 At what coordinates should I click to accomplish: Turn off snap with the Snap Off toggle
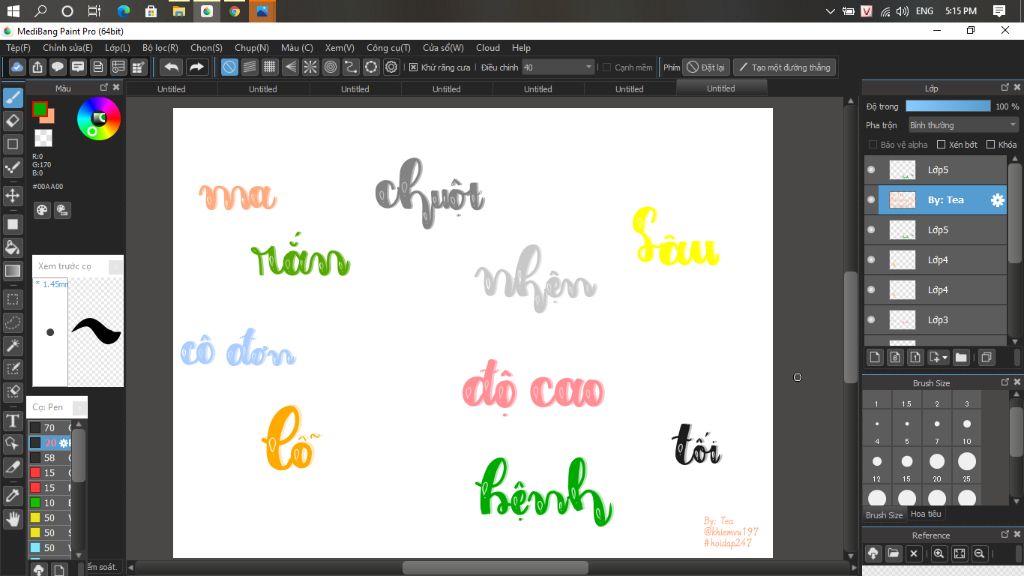pos(229,67)
